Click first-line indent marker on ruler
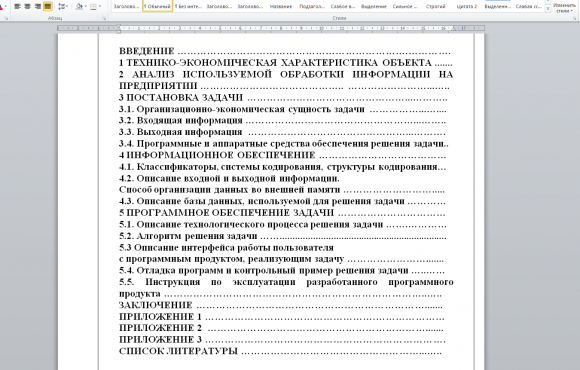 (x=119, y=26)
